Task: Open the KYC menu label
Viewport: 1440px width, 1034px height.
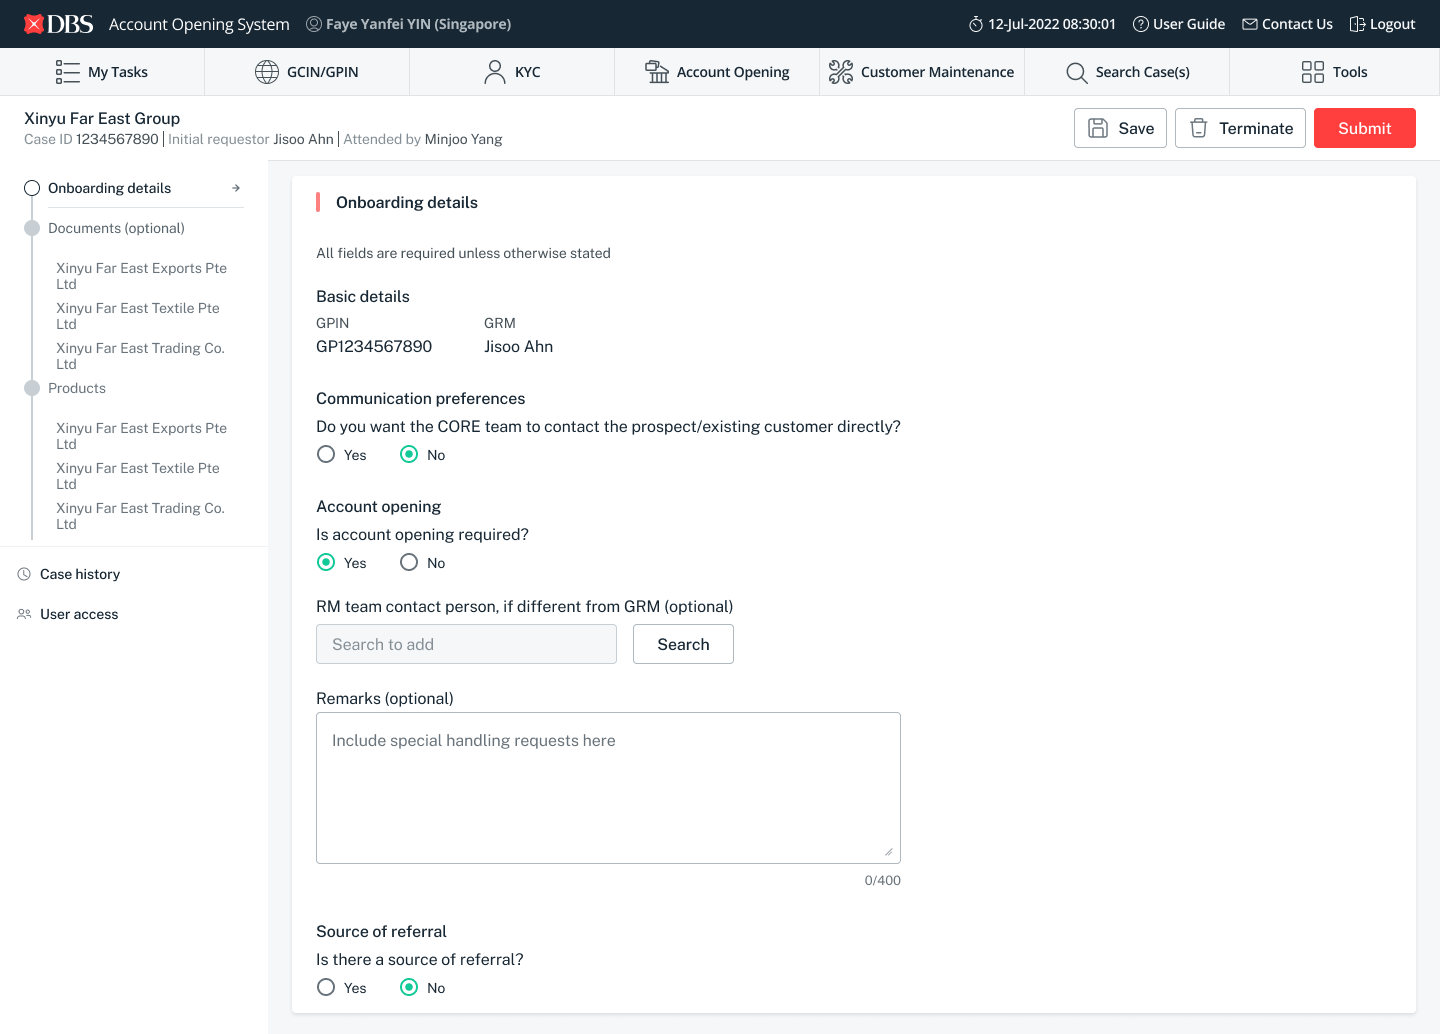Action: tap(528, 72)
